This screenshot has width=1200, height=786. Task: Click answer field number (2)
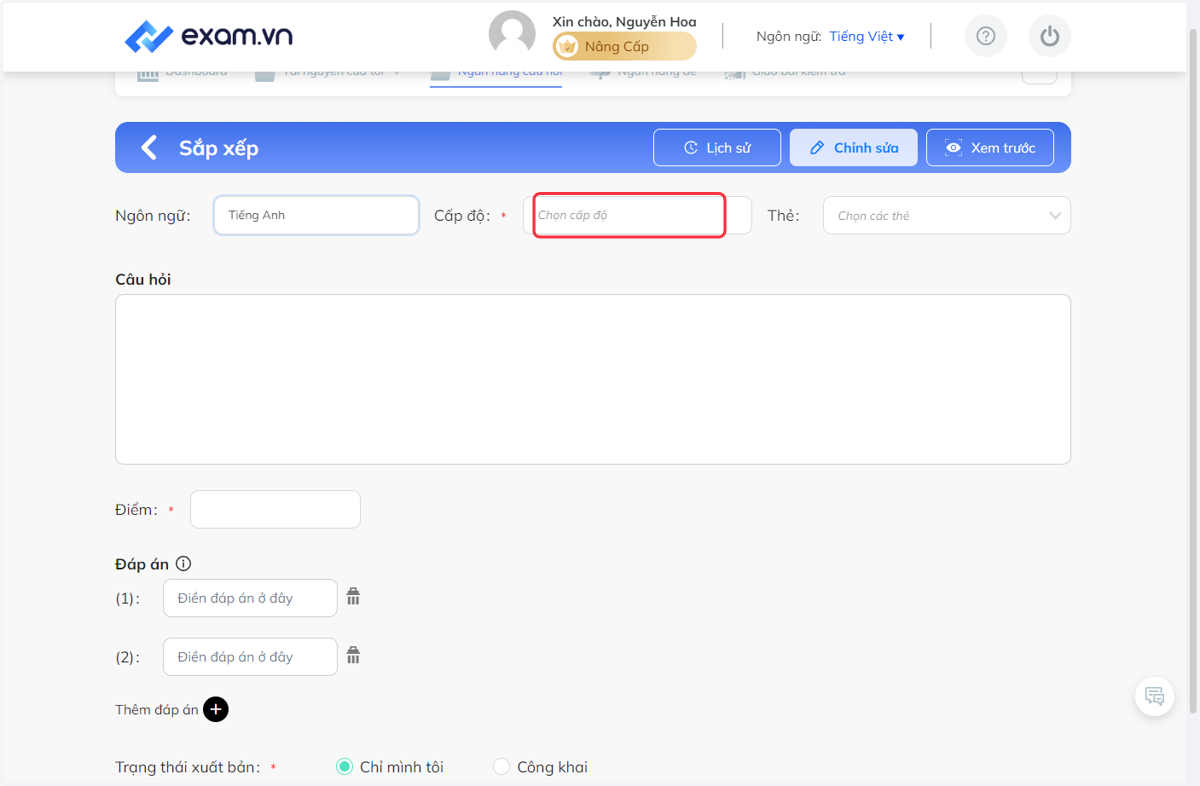tap(250, 657)
